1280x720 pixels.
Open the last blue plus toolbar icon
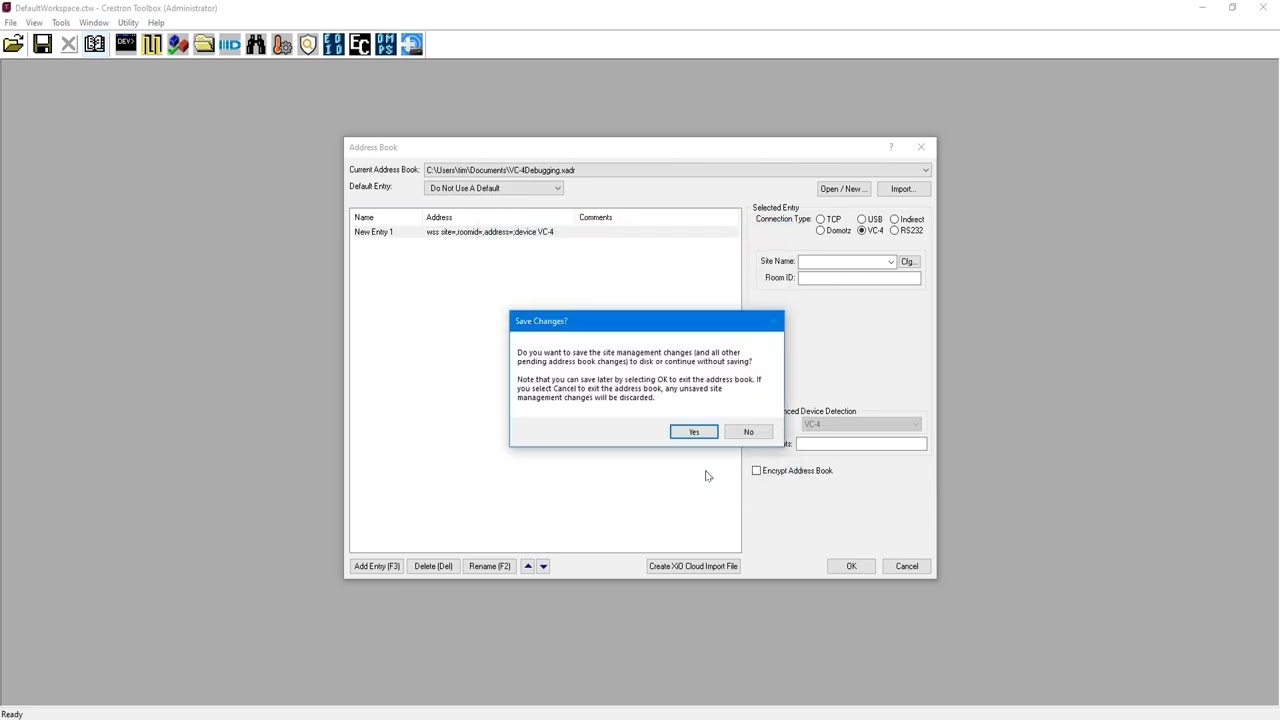point(412,44)
